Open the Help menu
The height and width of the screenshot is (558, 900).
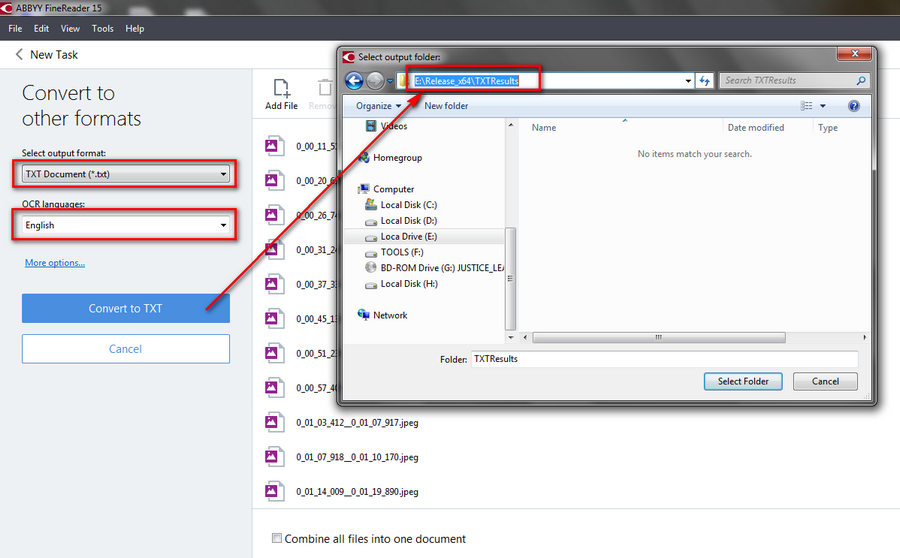click(x=135, y=29)
